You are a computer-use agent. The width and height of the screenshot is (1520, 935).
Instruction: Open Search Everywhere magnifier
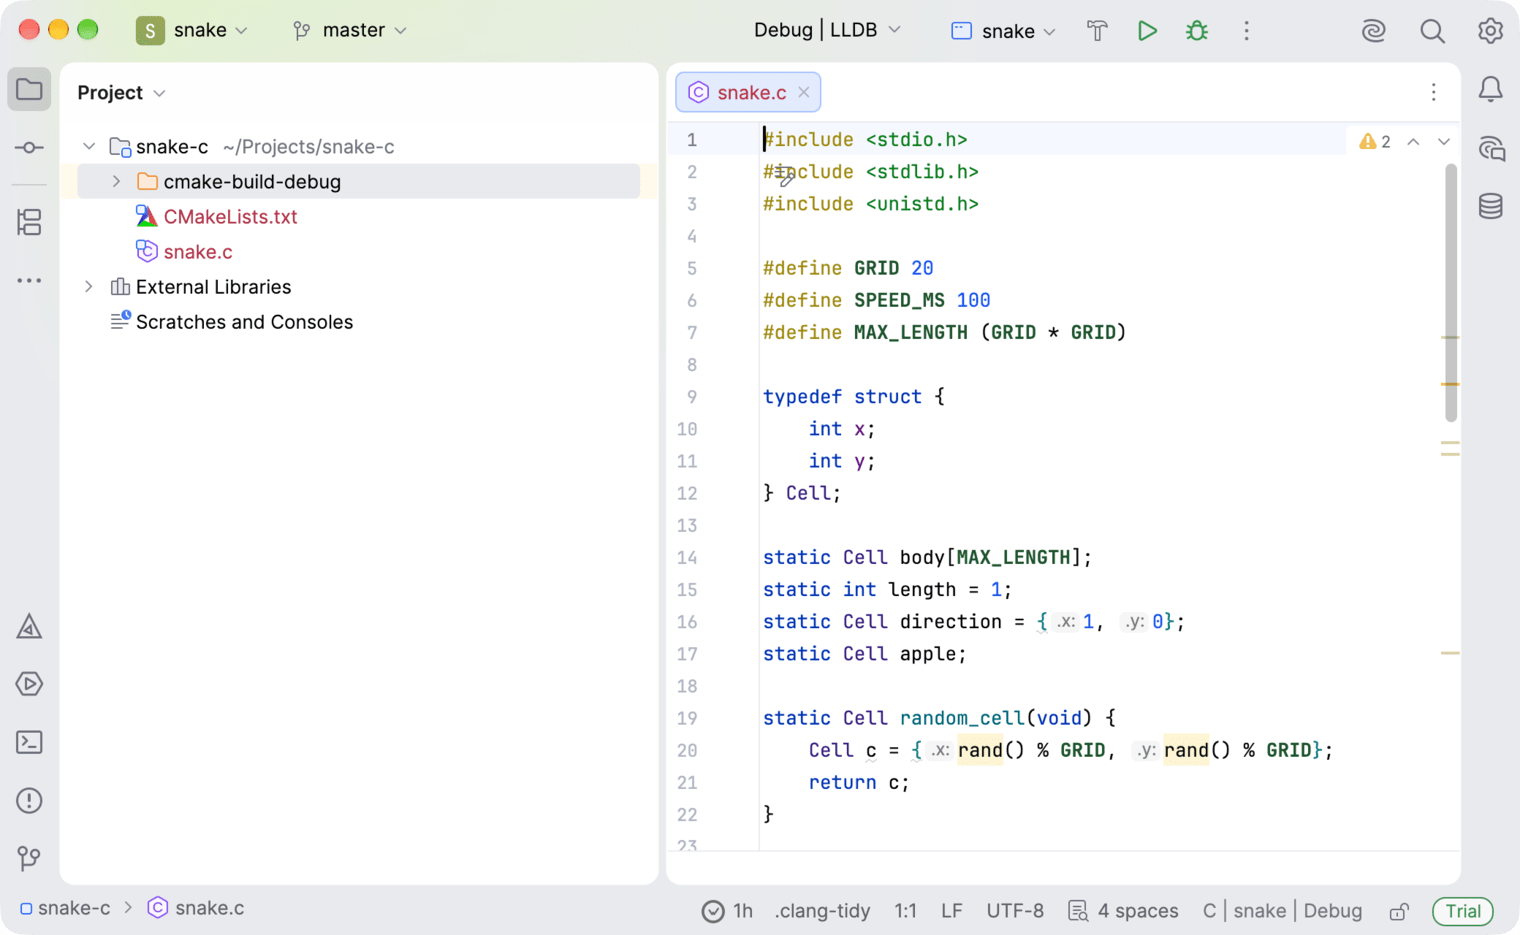click(x=1432, y=31)
